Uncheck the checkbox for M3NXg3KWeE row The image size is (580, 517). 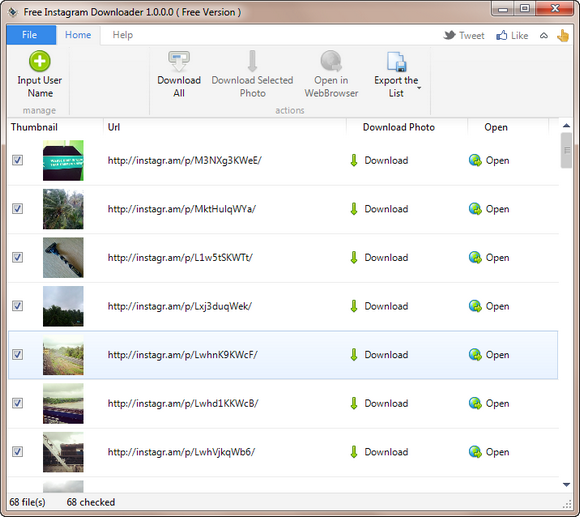pos(17,160)
